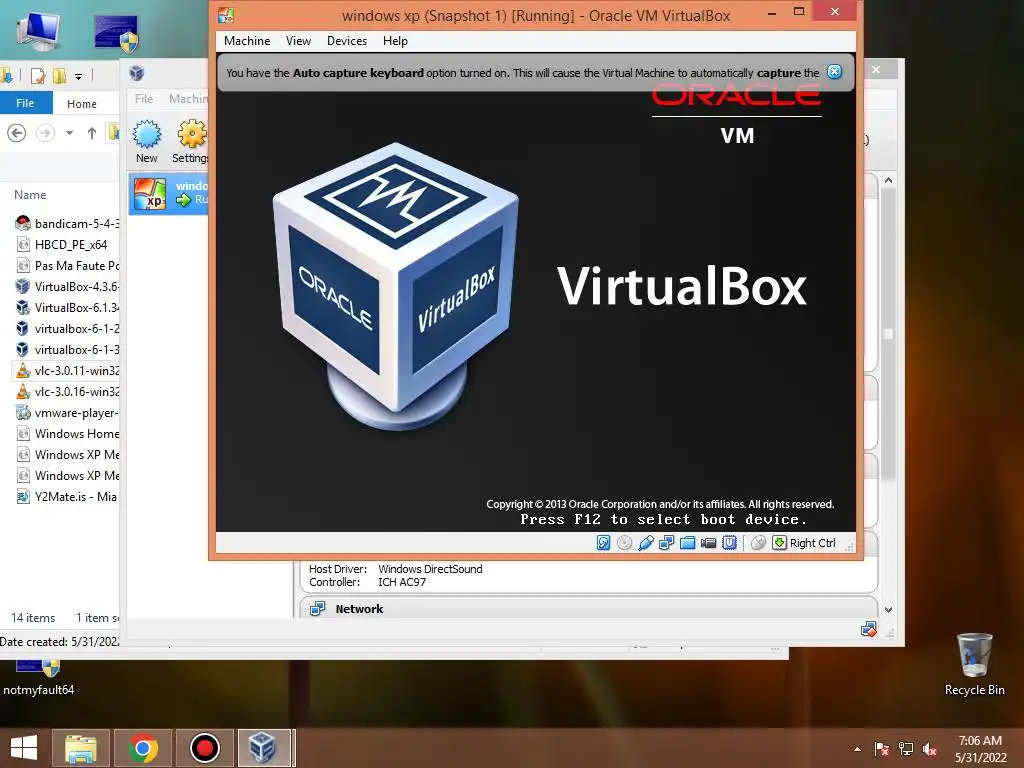Click the video capture indicator icon
Viewport: 1024px width, 768px height.
click(708, 543)
